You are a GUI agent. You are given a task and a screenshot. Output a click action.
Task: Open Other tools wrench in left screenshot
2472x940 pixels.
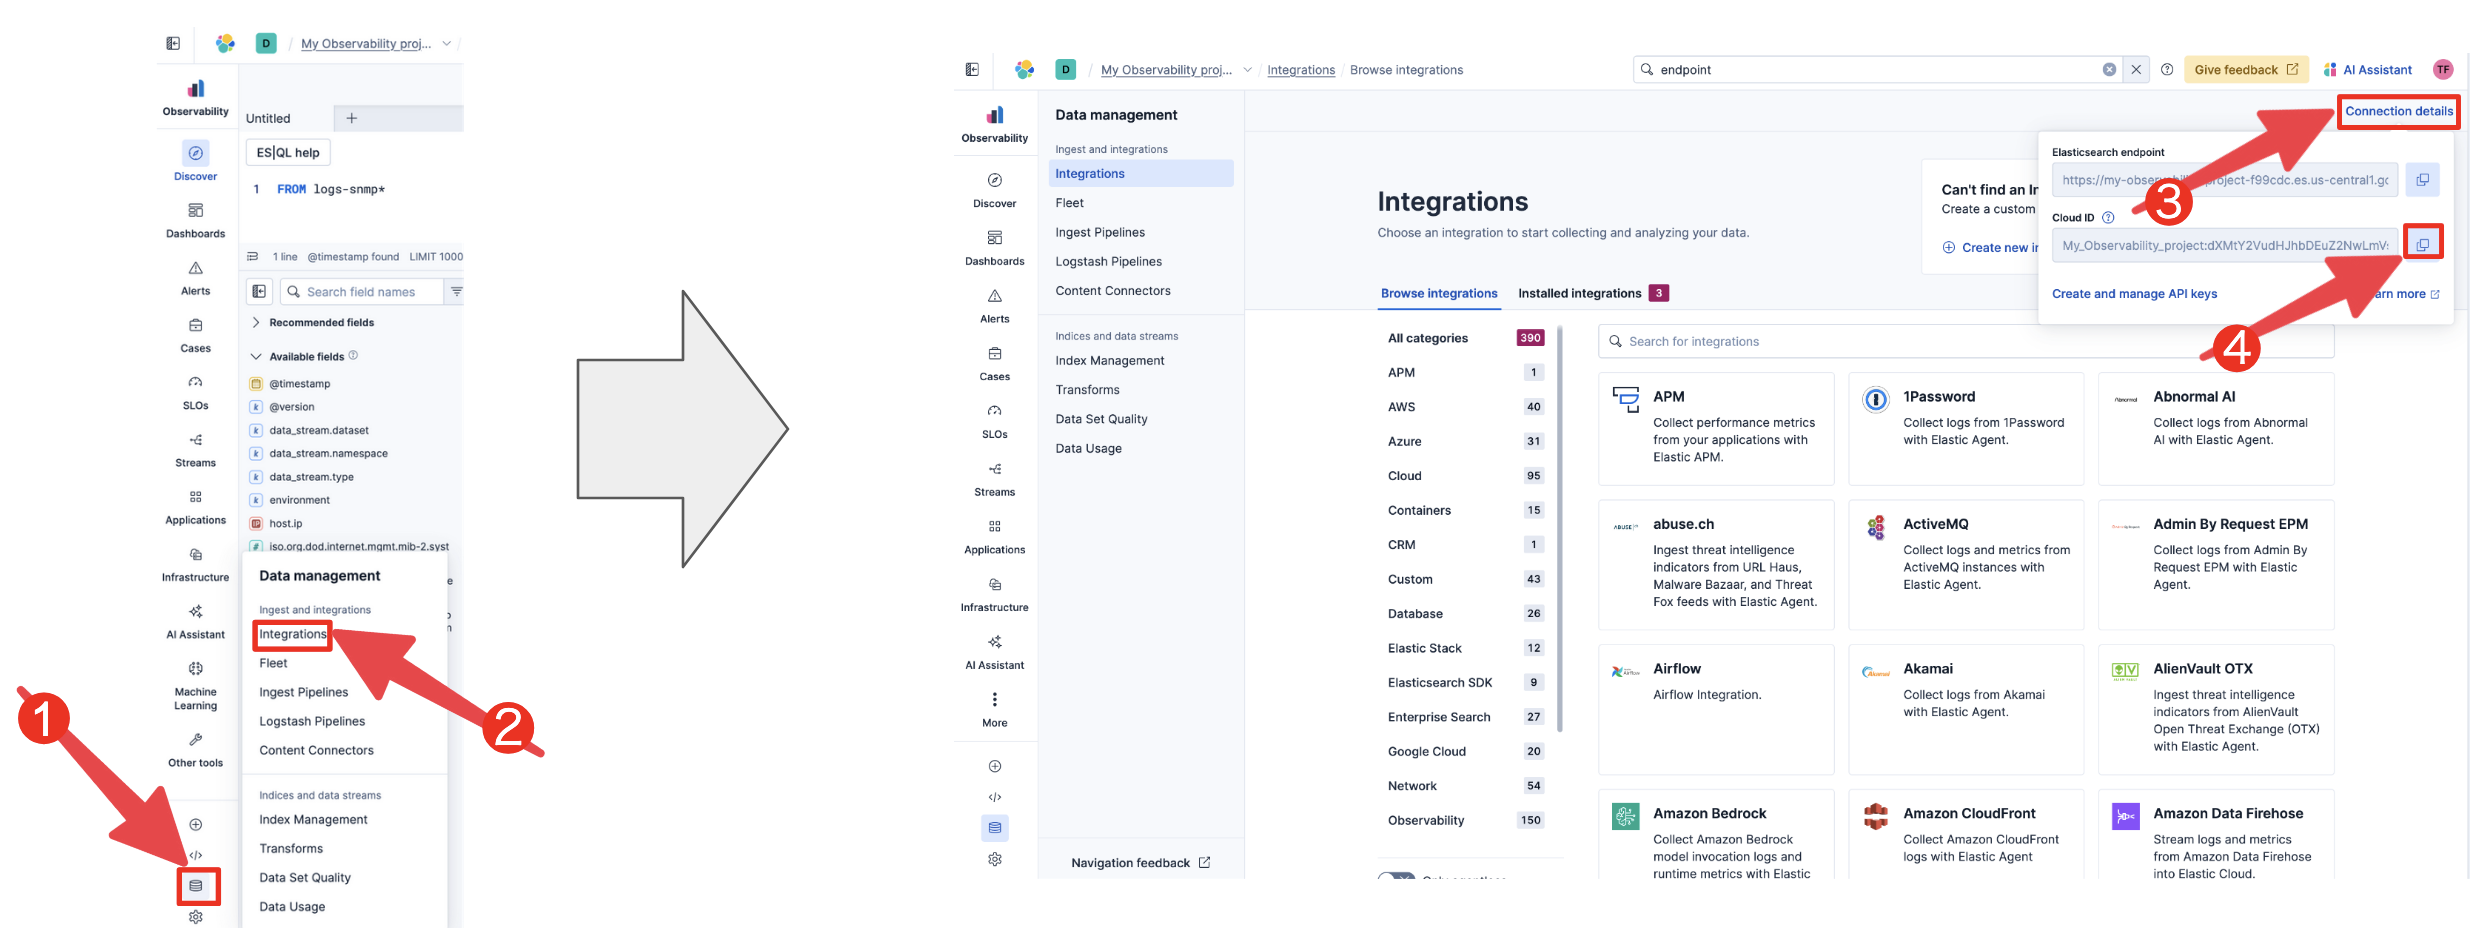pyautogui.click(x=196, y=750)
